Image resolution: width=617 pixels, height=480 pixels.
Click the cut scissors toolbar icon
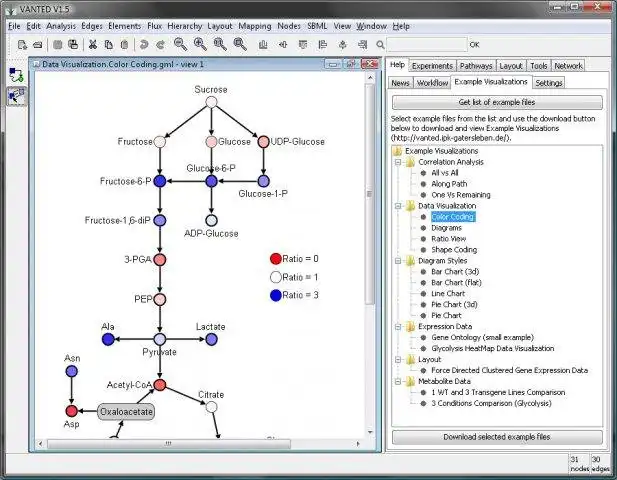[93, 44]
